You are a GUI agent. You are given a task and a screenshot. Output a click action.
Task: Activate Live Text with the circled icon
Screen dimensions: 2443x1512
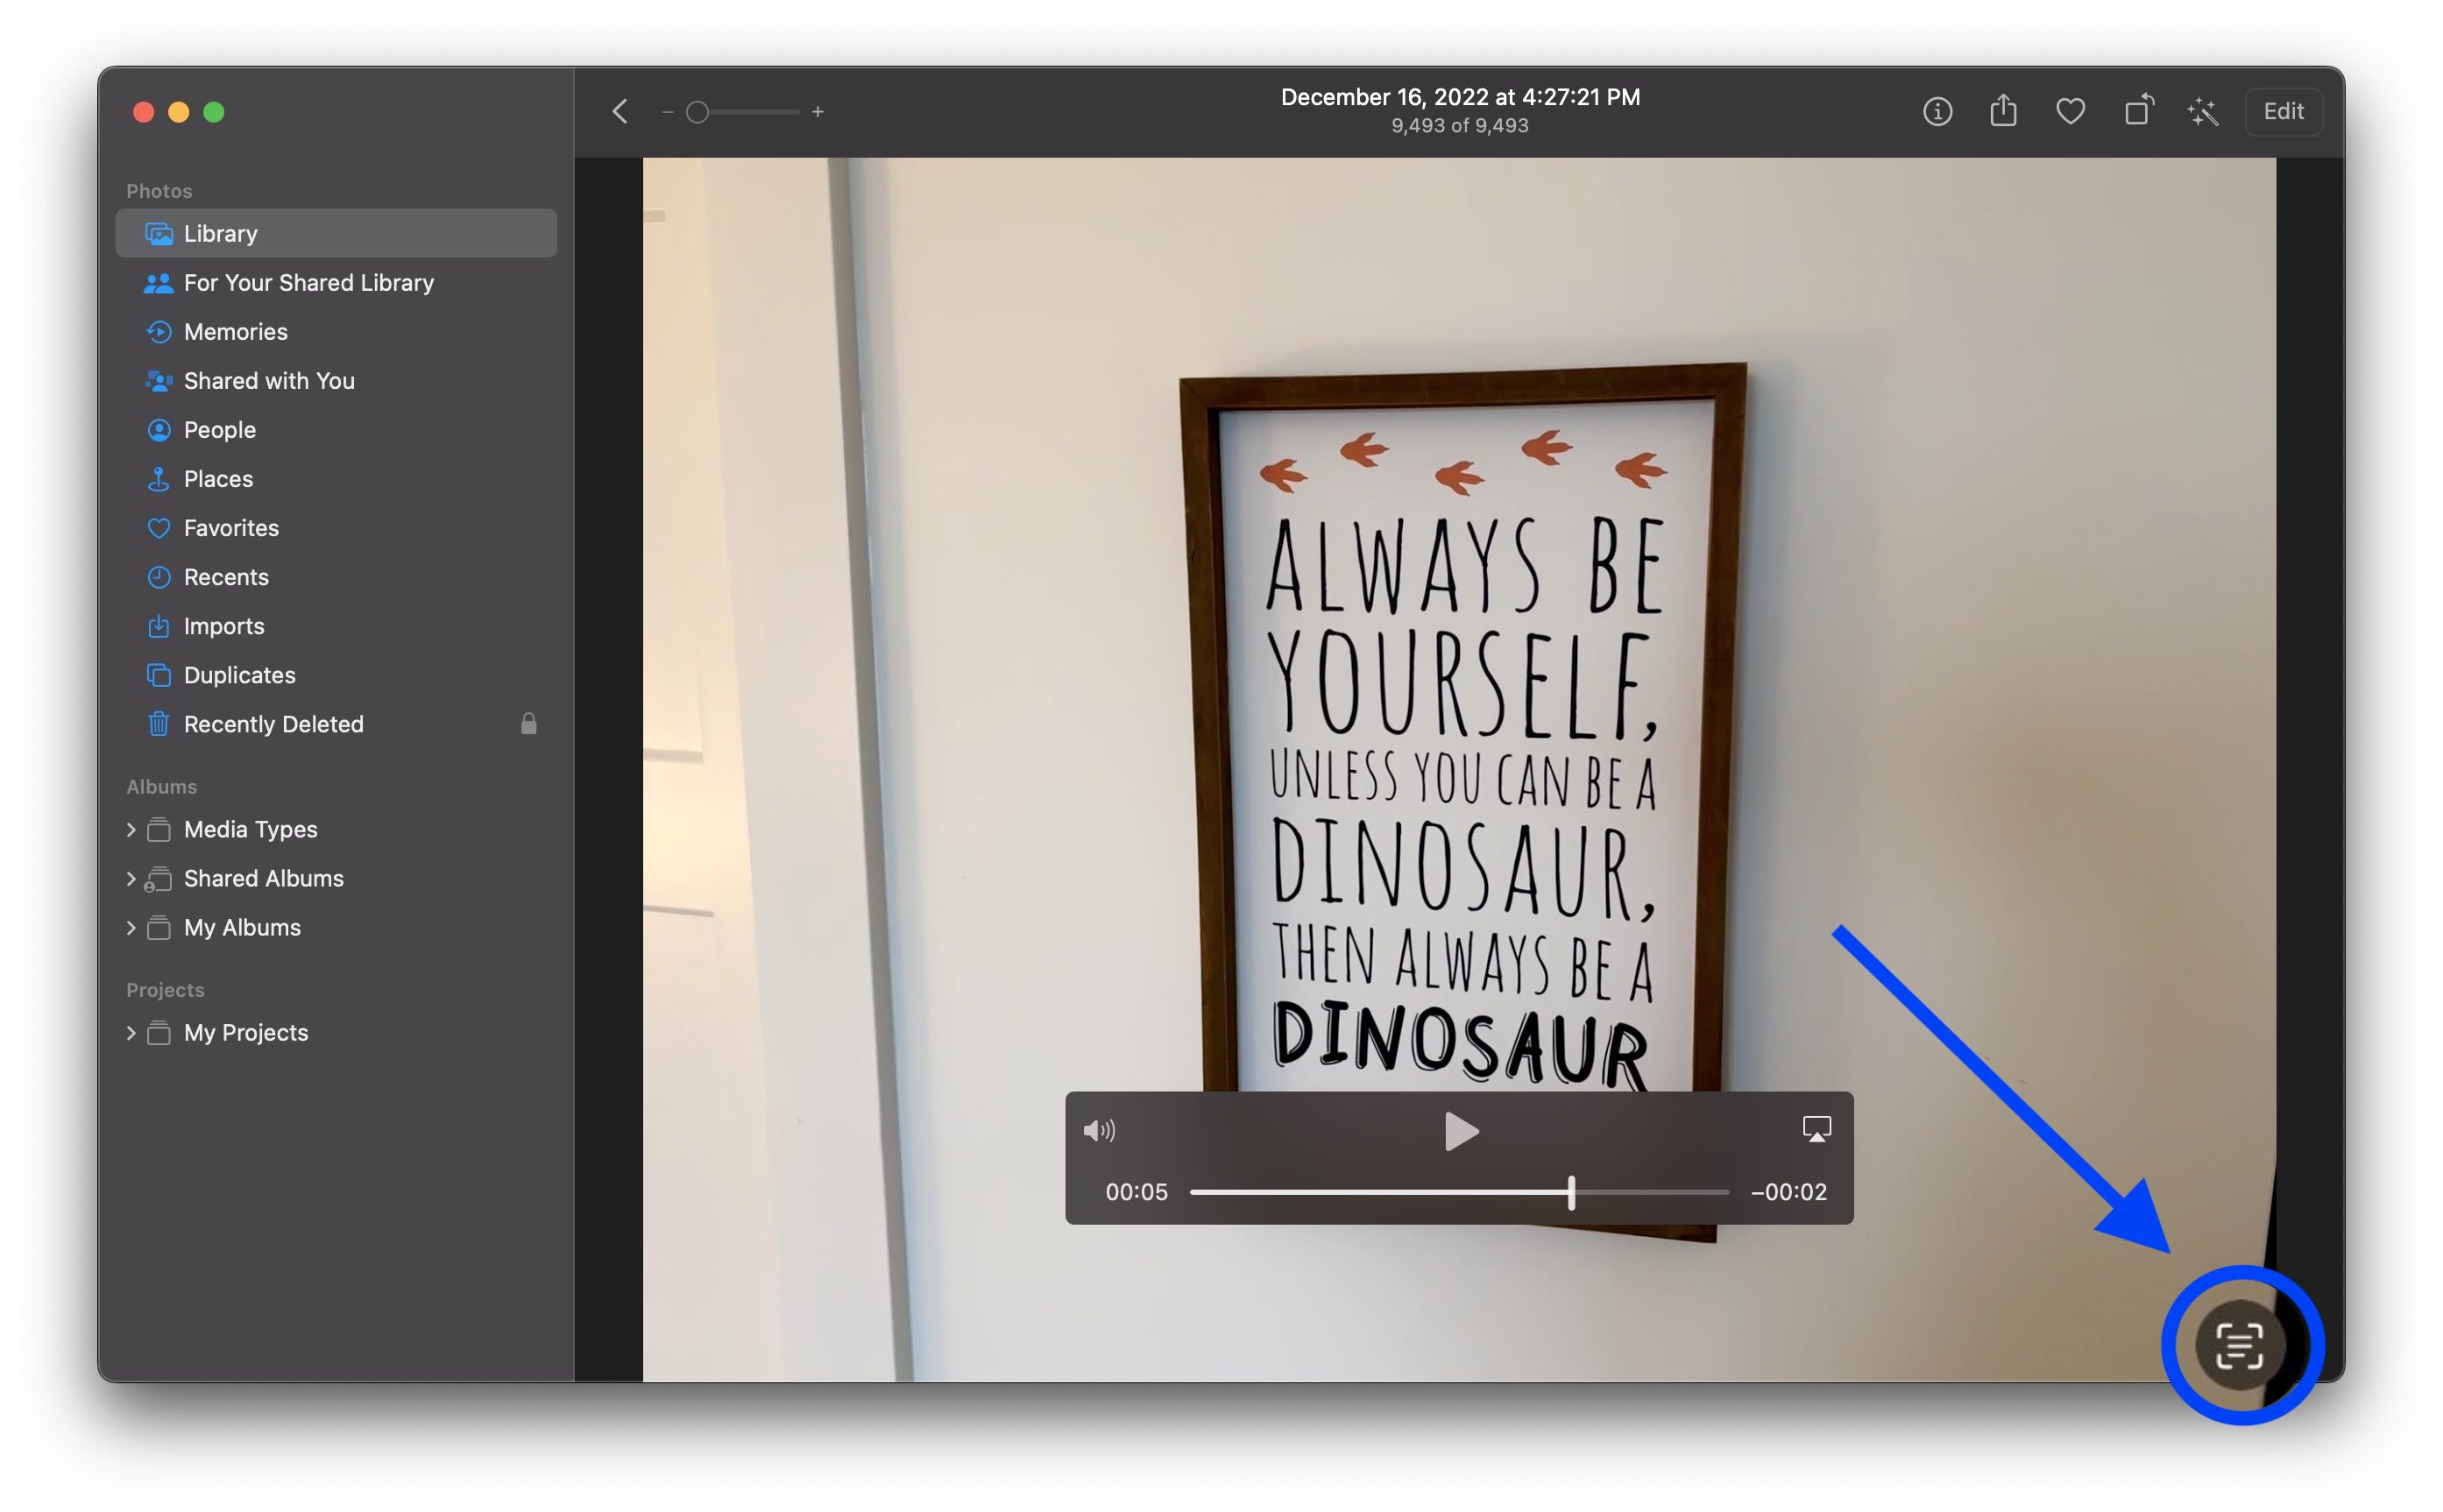(2239, 1345)
